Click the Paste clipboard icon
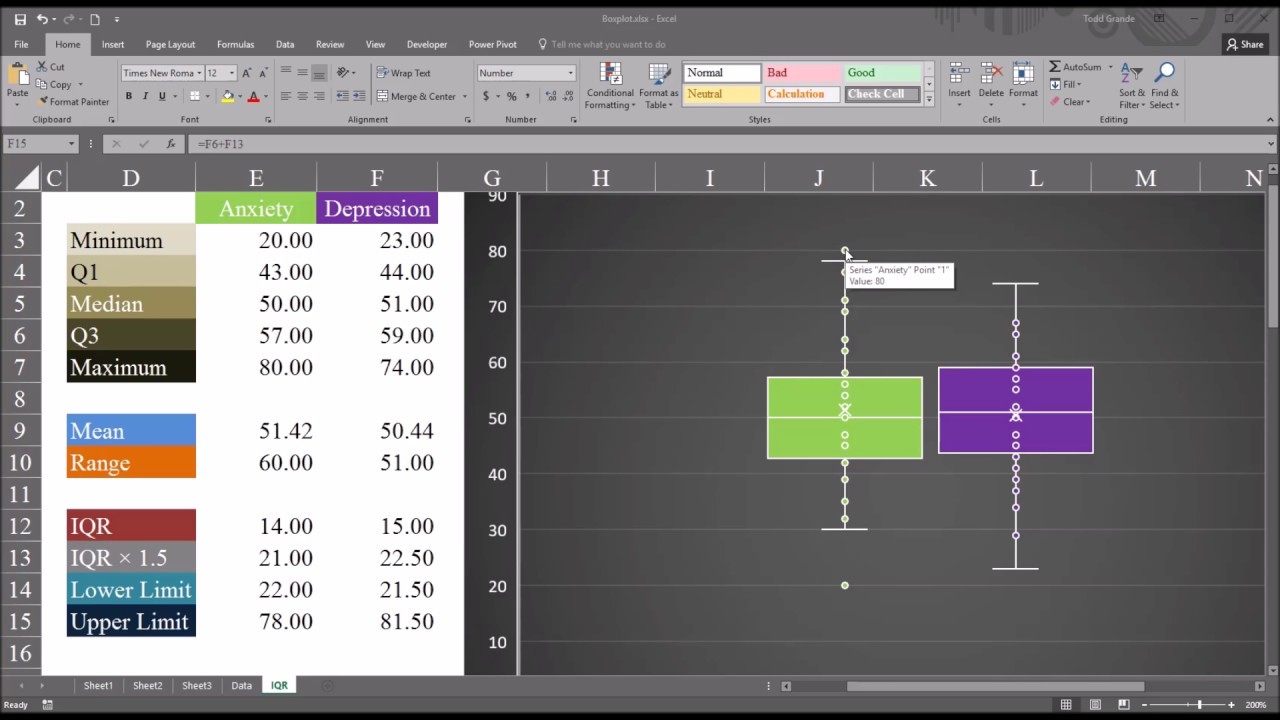Viewport: 1280px width, 720px height. coord(18,74)
